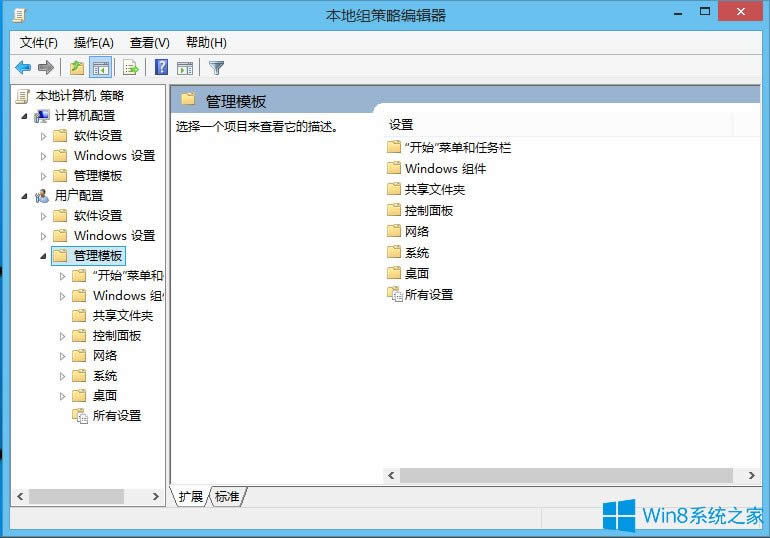Collapse the 计算机配置 tree node
This screenshot has height=538, width=770.
coord(24,116)
